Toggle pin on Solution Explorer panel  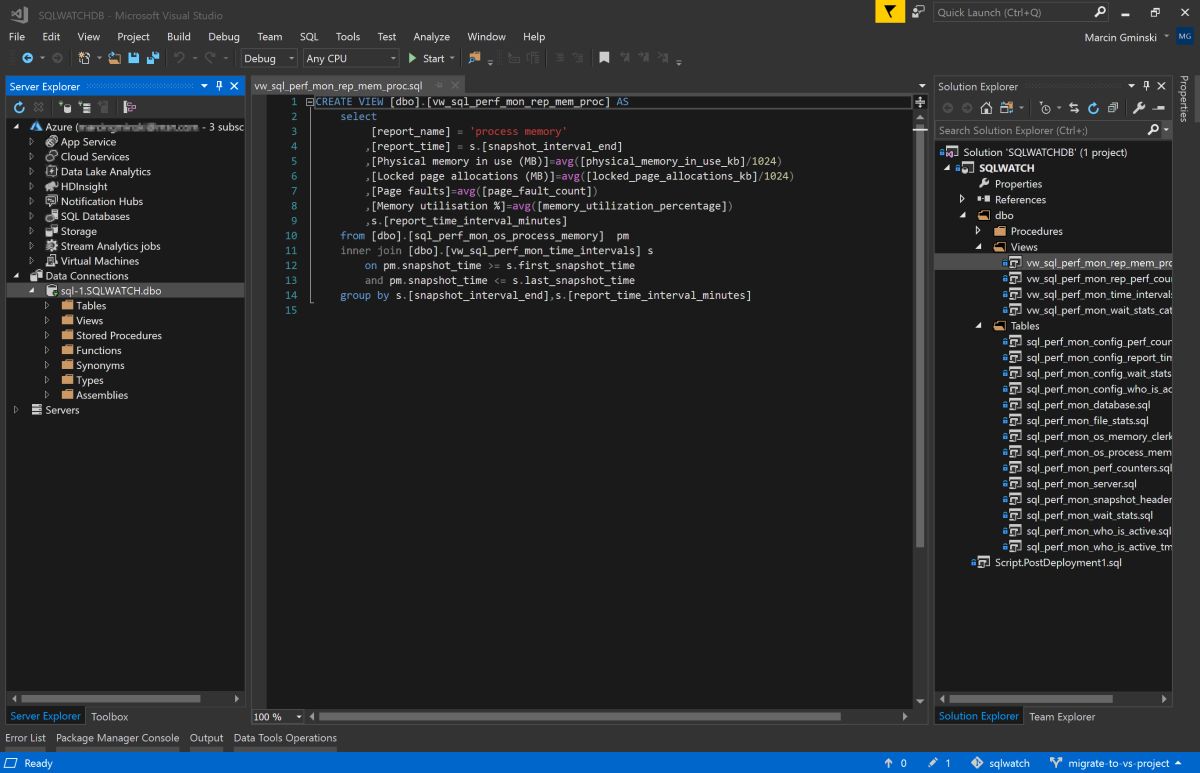coord(1146,86)
